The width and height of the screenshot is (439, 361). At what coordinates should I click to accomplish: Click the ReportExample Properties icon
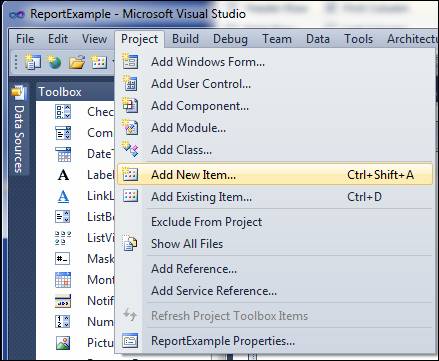130,341
